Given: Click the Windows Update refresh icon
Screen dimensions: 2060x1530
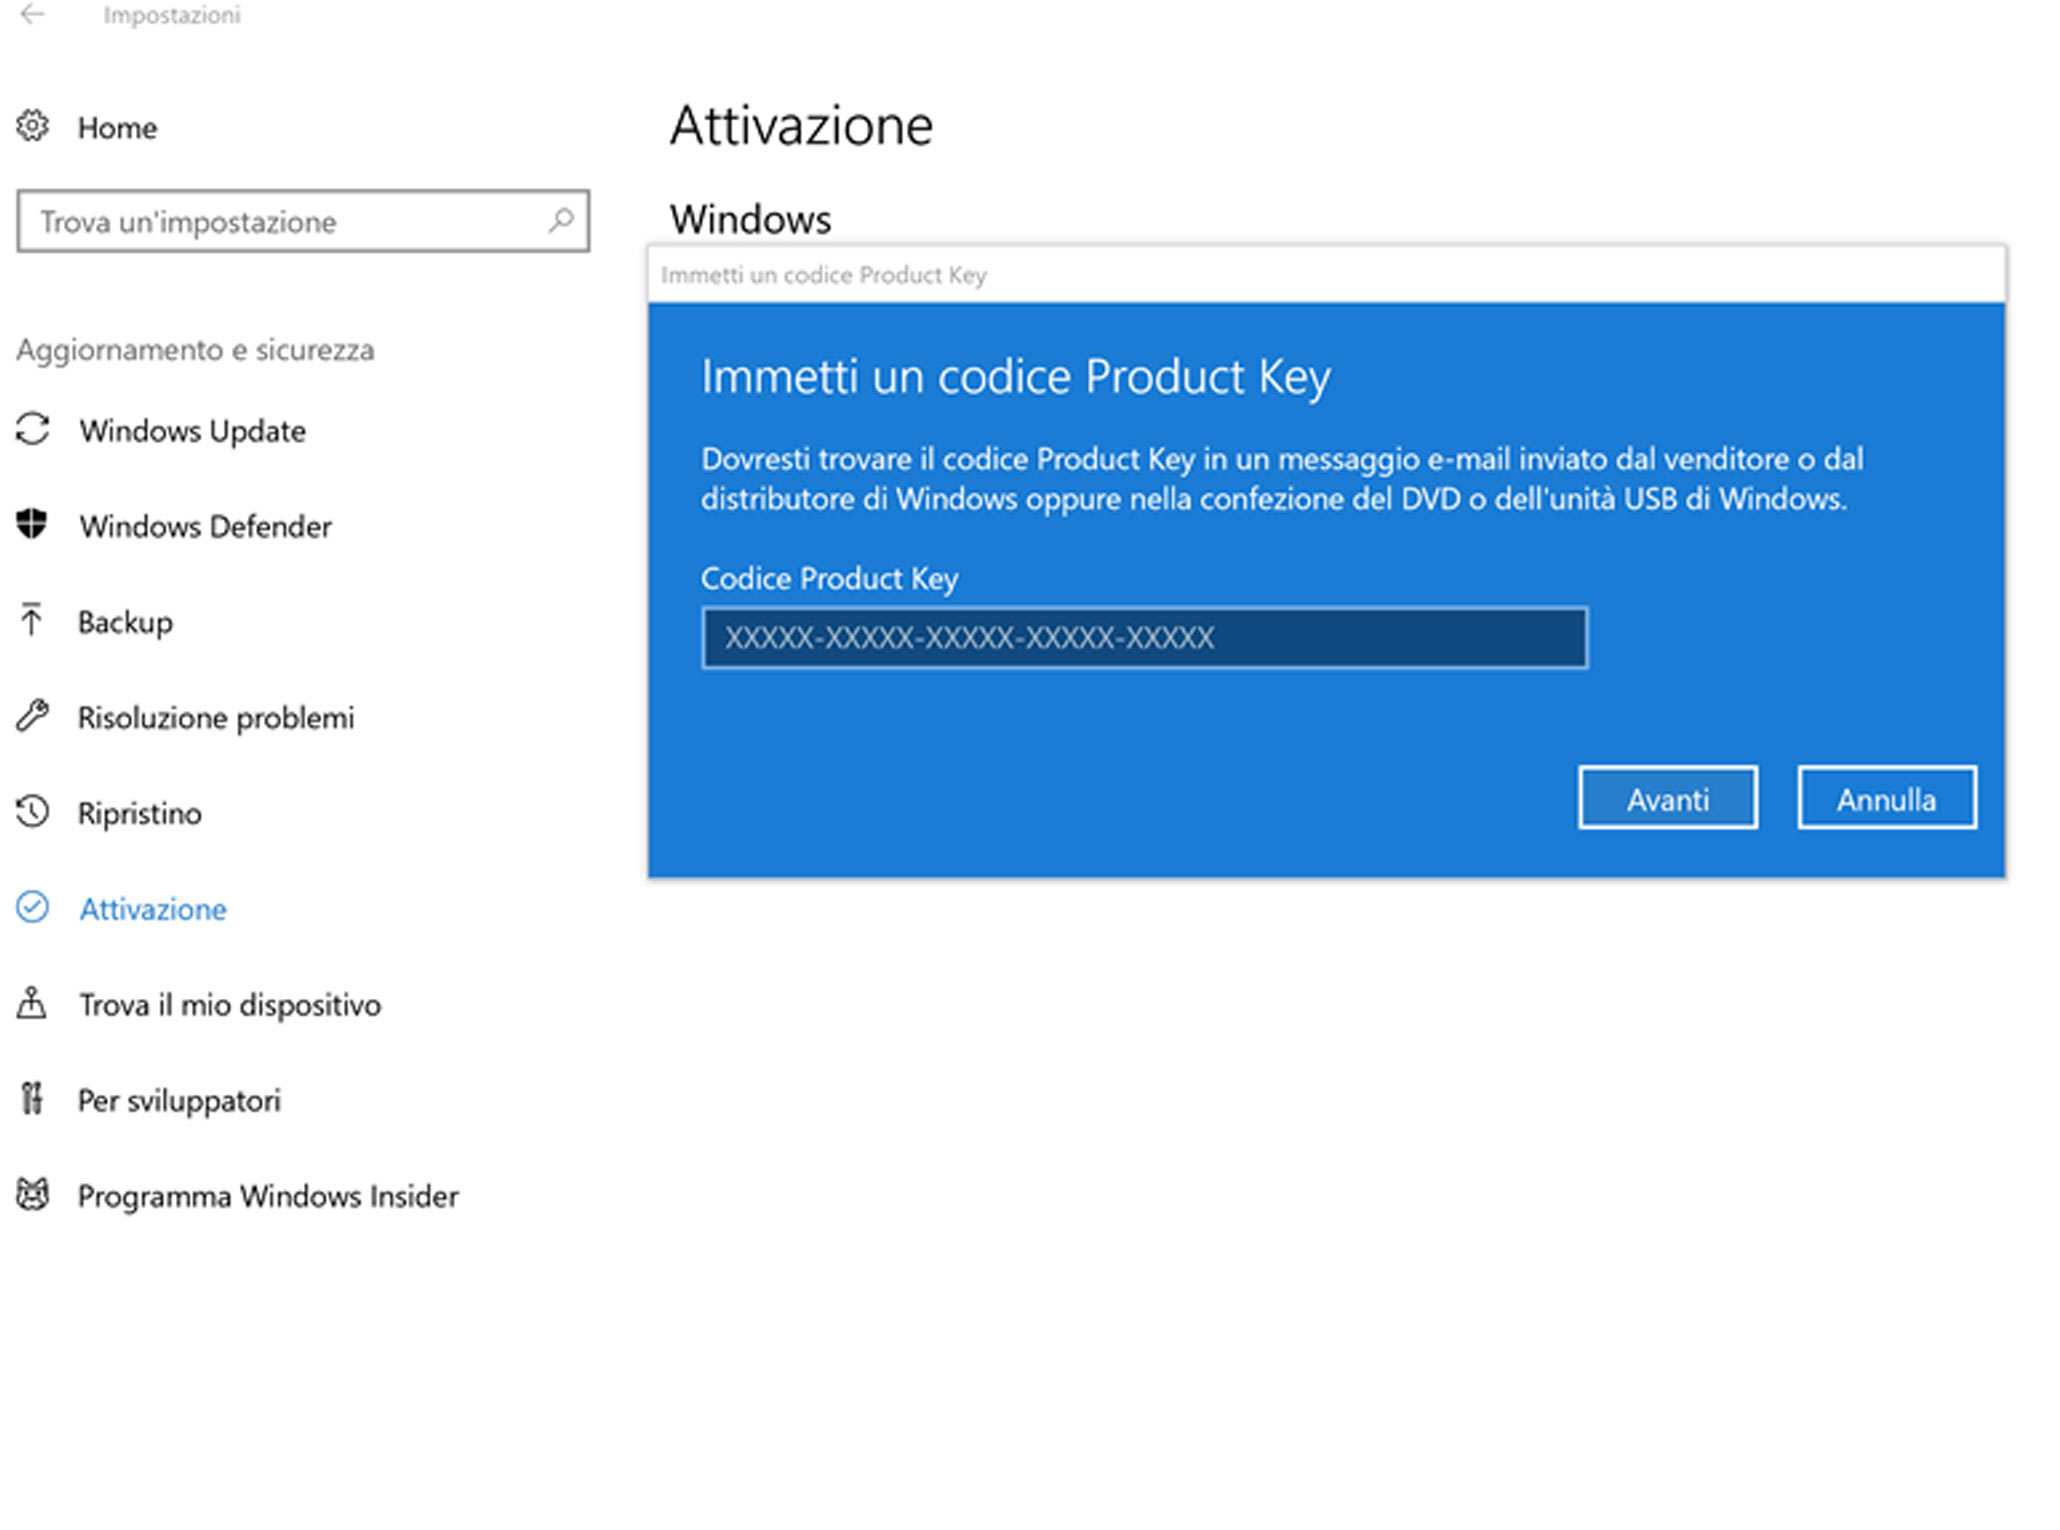Looking at the screenshot, I should 32,430.
